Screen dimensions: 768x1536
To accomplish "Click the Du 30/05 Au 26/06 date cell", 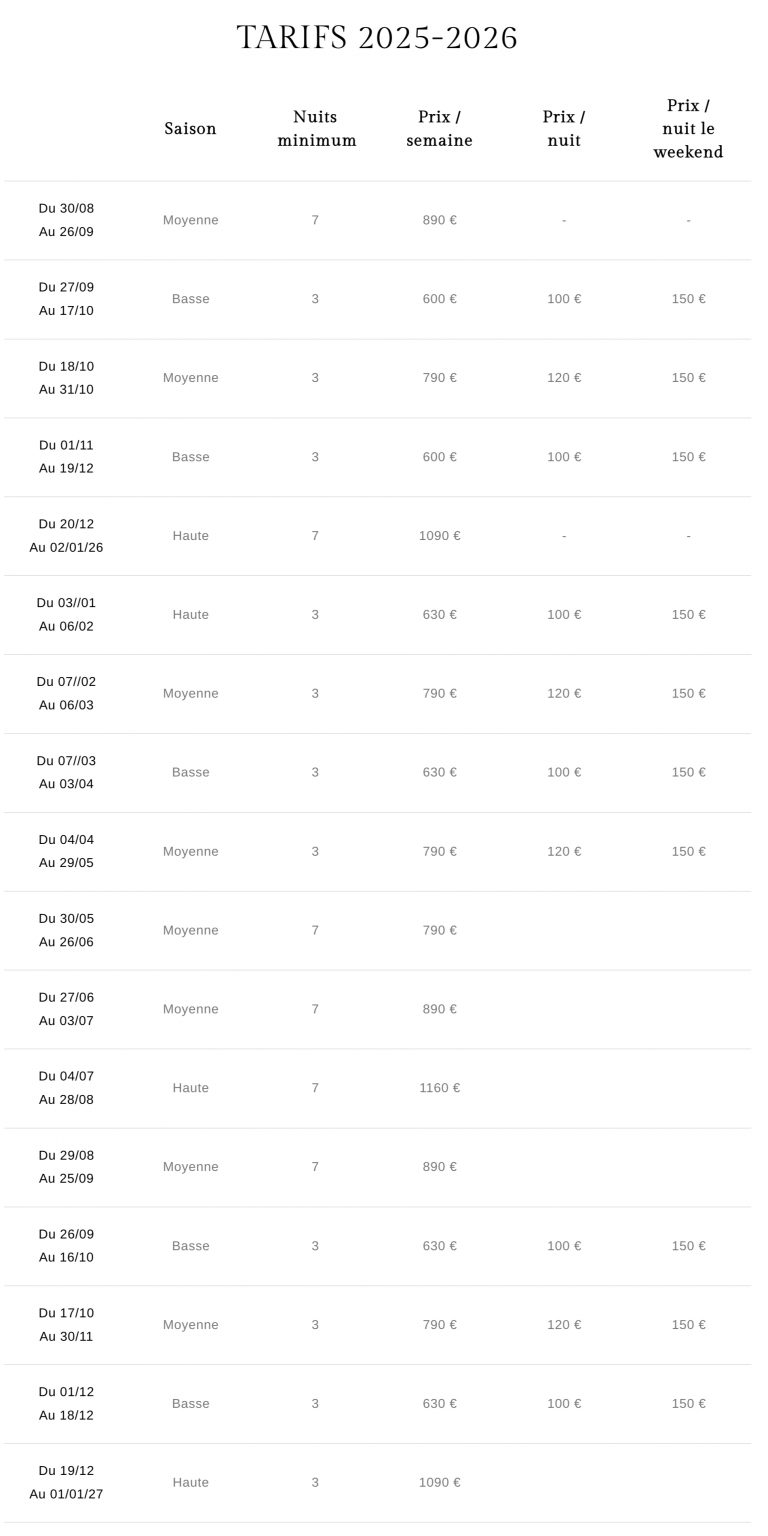I will [66, 930].
